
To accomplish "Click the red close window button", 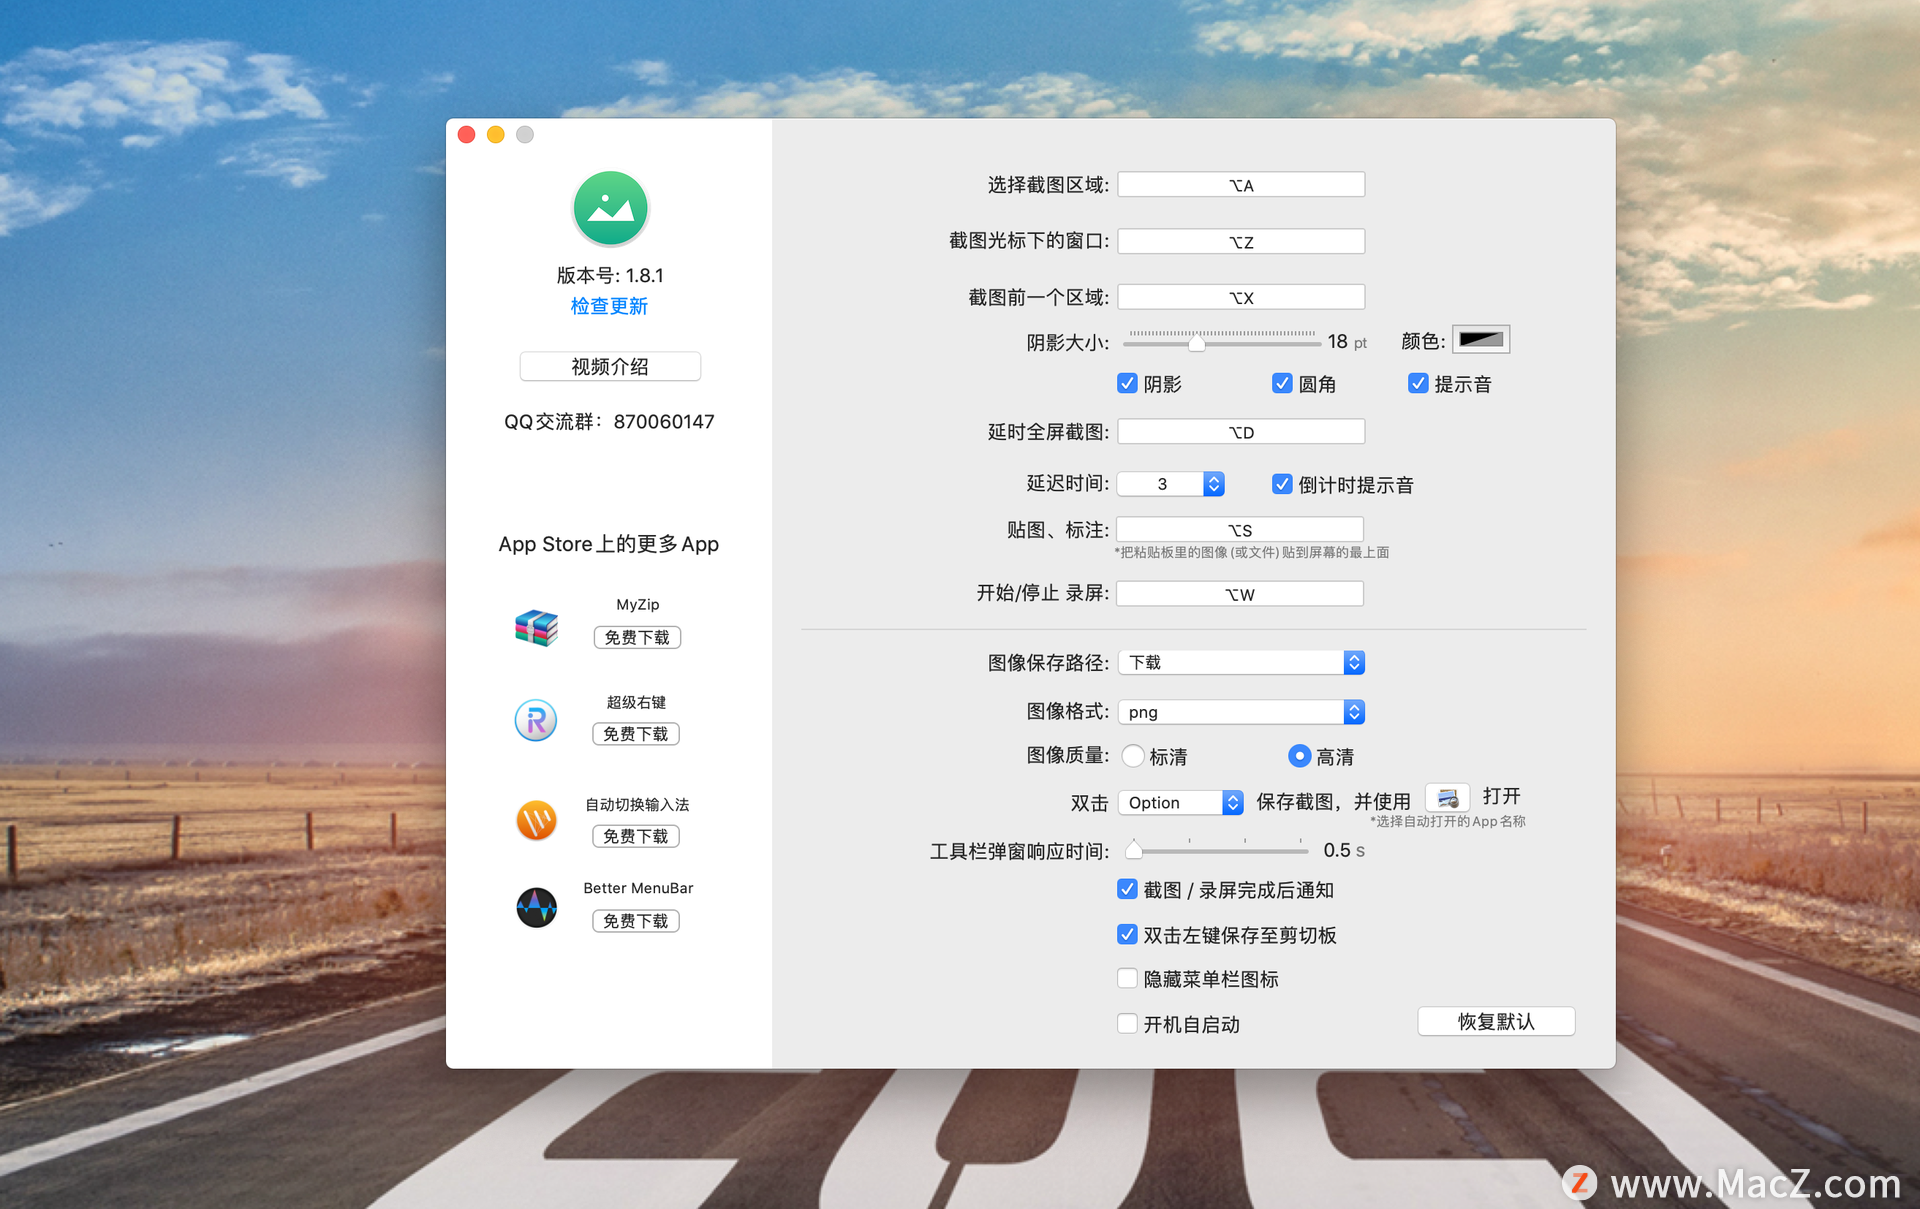I will 466,135.
